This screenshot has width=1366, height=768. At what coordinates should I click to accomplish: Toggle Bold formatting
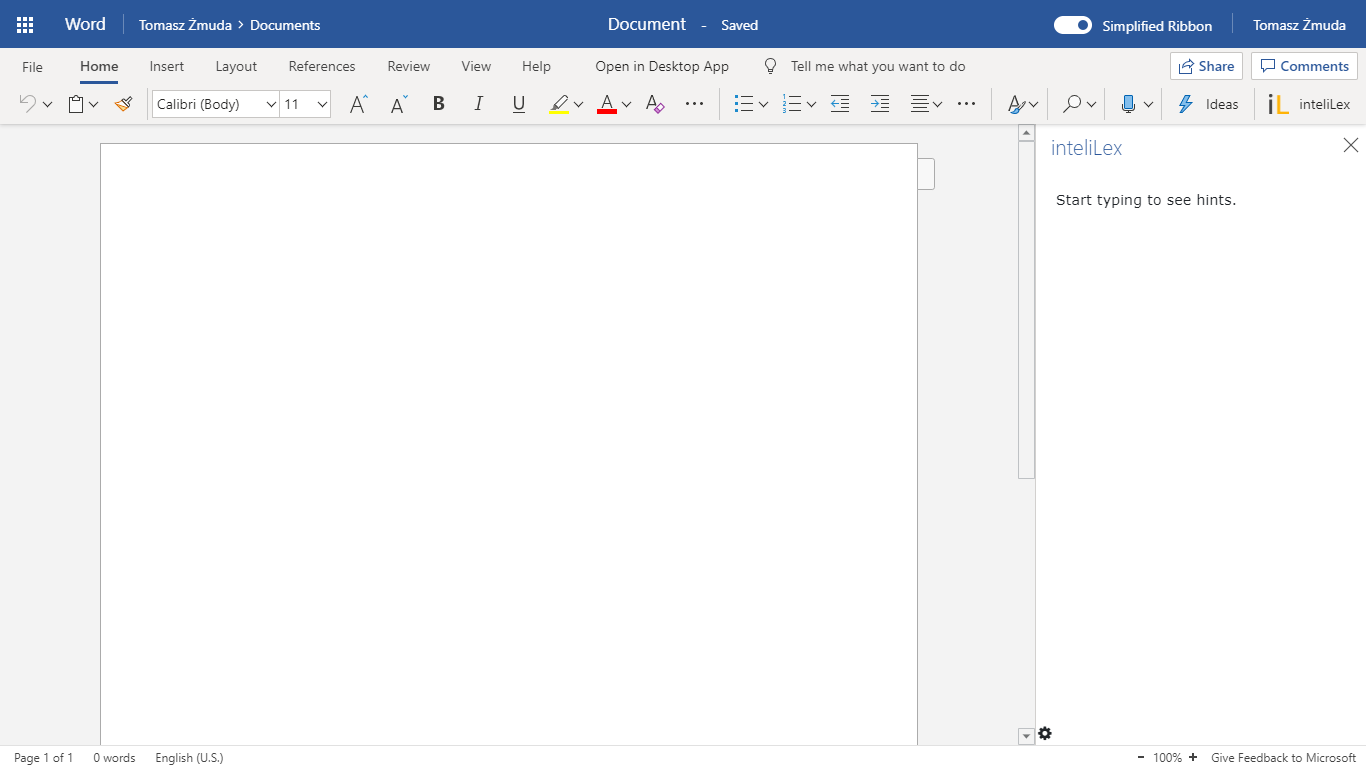(x=438, y=104)
